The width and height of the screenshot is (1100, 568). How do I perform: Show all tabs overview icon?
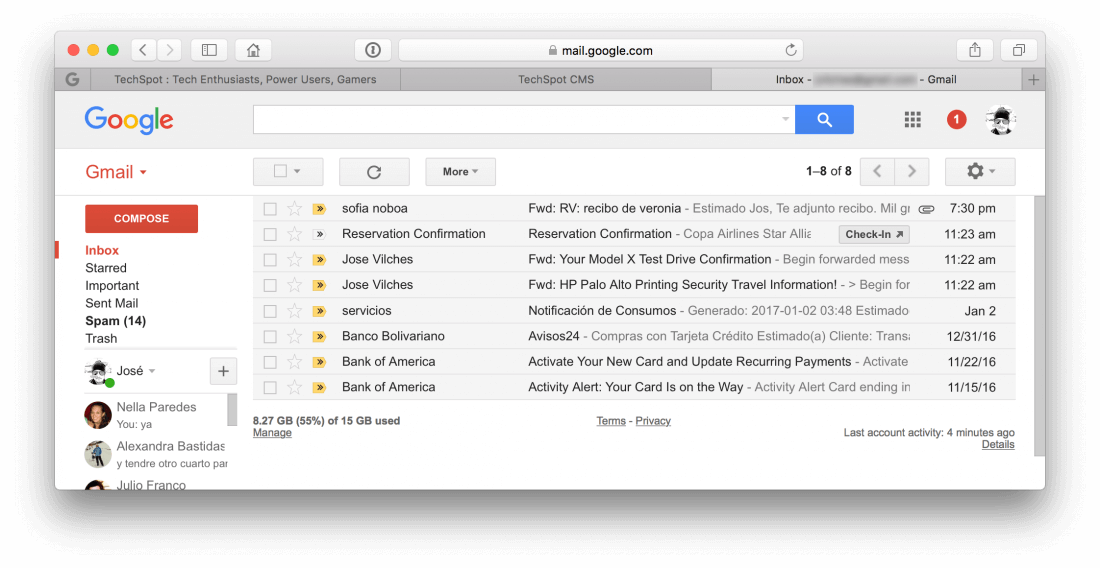(1019, 50)
